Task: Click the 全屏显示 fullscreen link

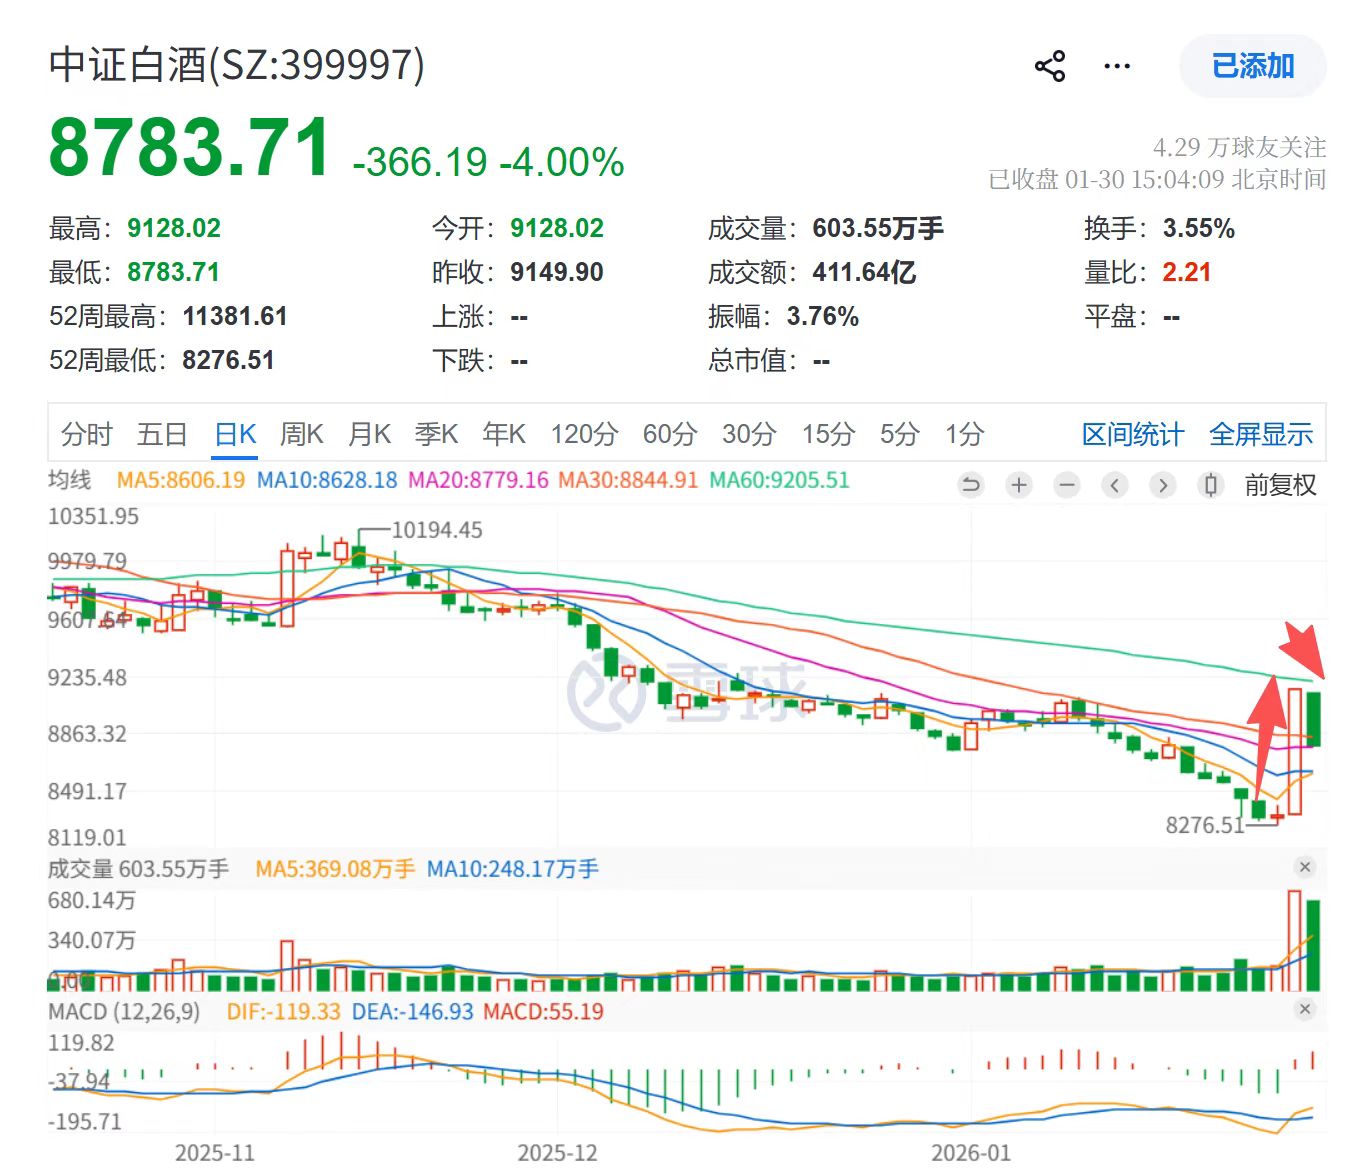Action: (1261, 435)
